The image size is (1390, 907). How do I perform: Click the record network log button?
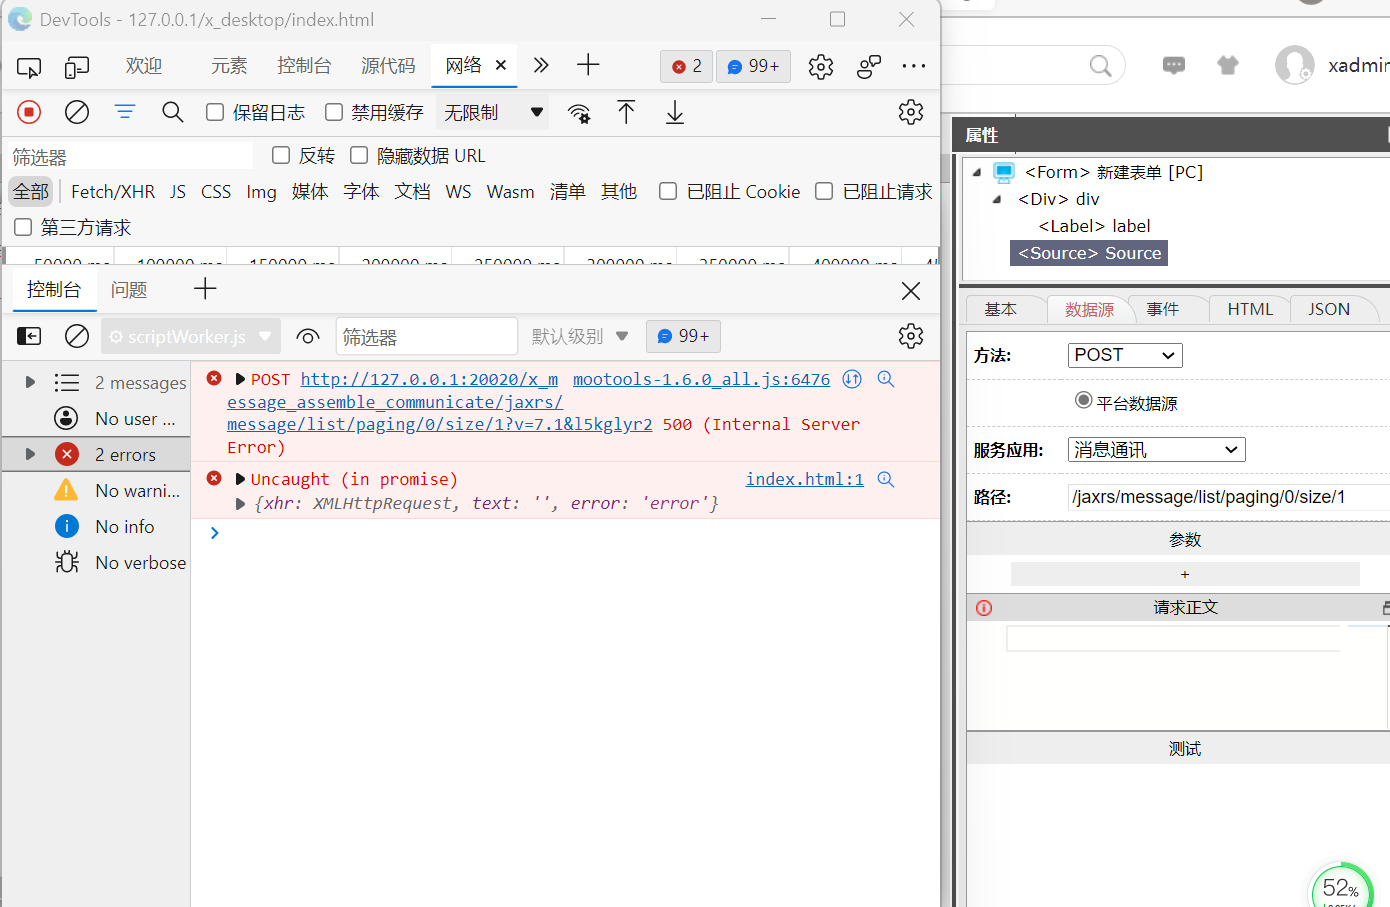click(29, 112)
